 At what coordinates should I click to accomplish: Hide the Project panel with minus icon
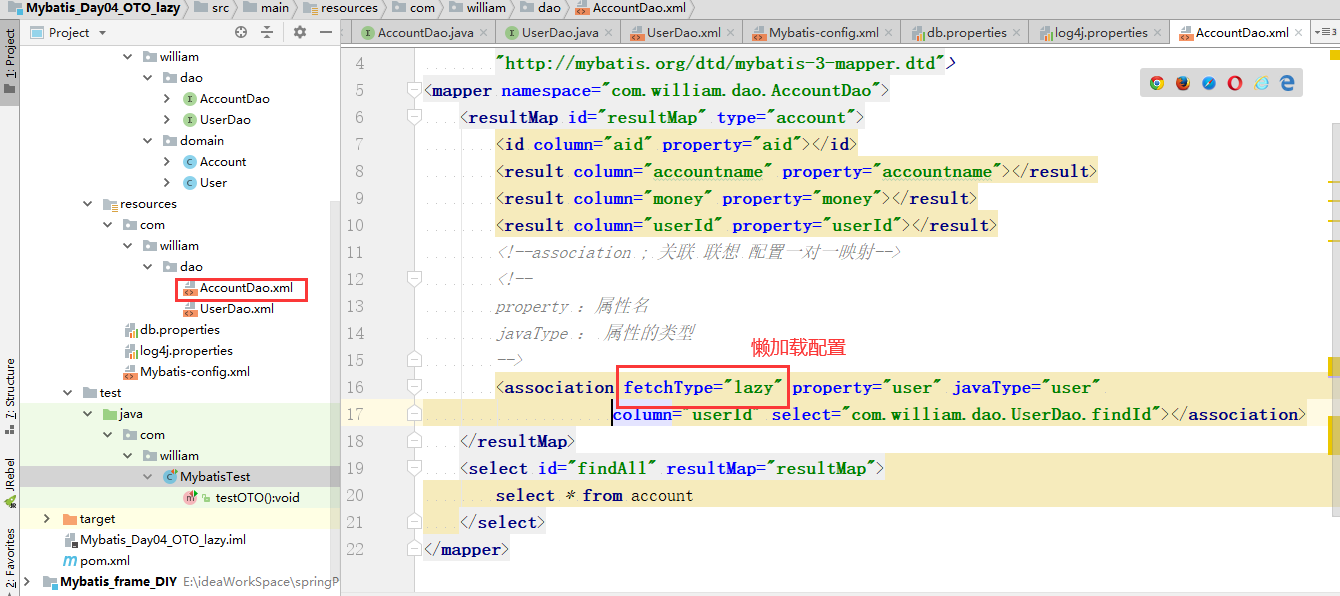326,32
